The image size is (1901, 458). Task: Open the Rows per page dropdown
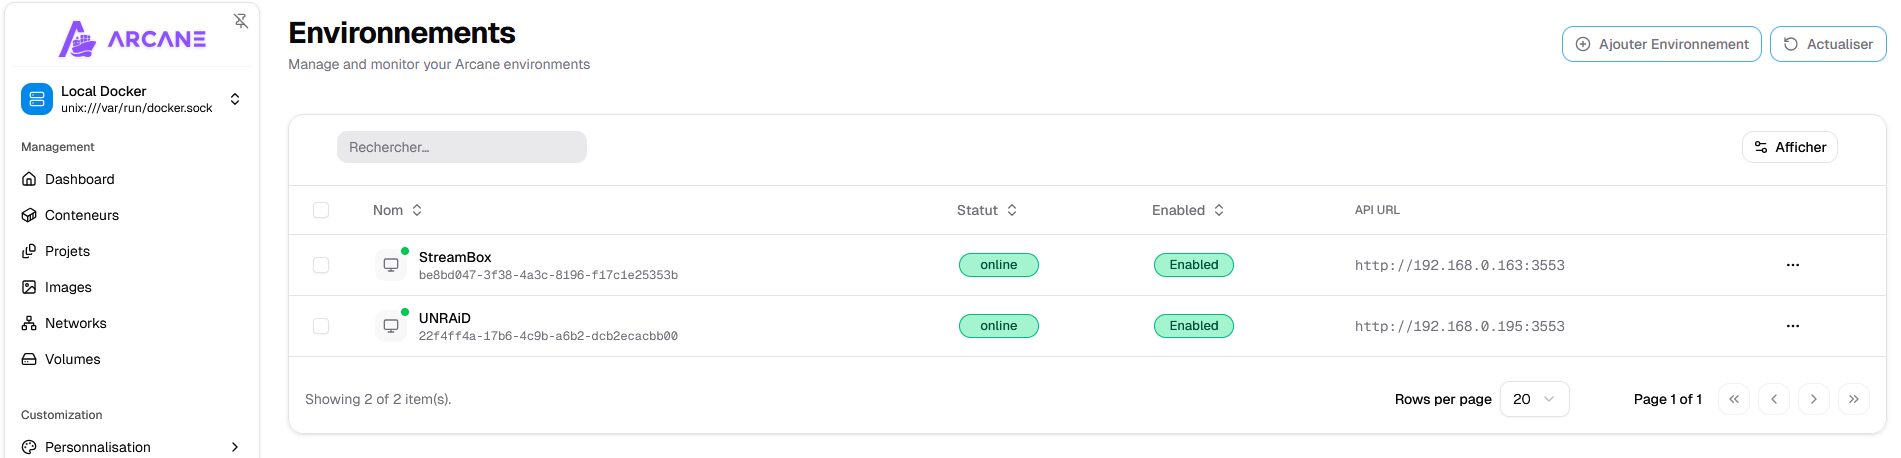coord(1534,399)
